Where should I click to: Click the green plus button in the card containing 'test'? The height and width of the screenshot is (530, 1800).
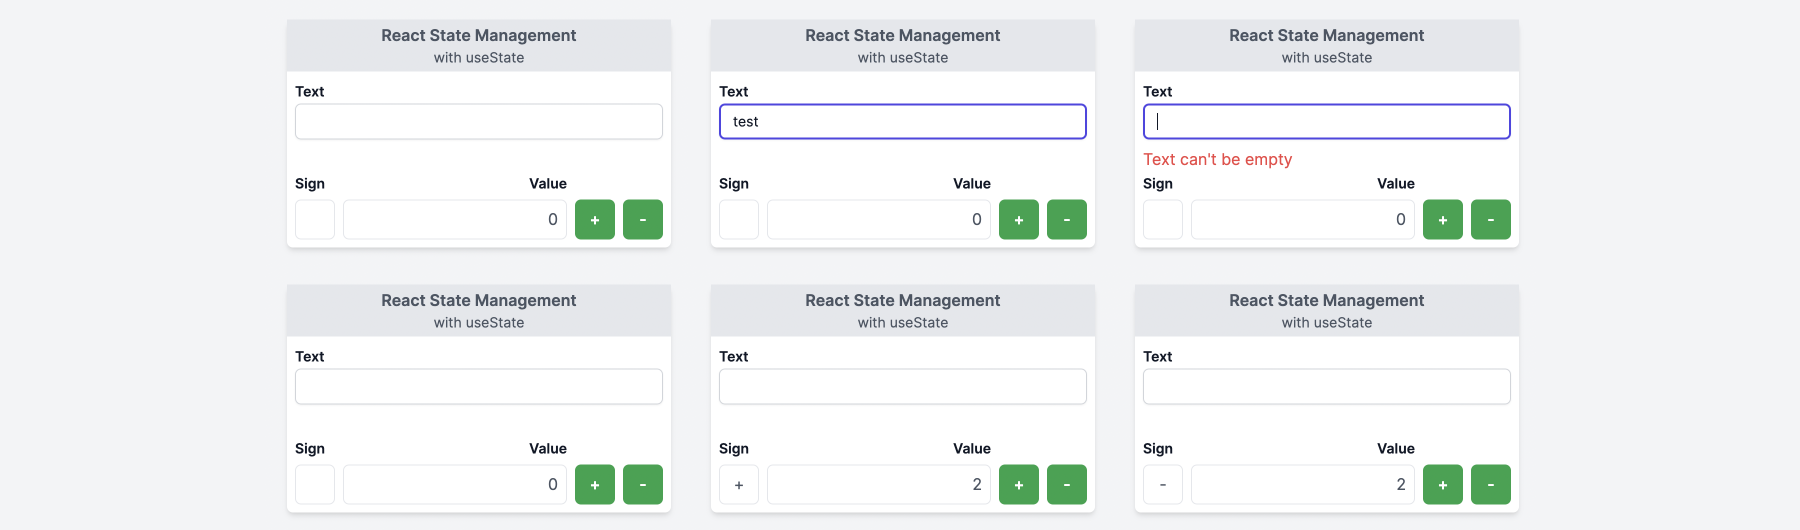click(1019, 219)
